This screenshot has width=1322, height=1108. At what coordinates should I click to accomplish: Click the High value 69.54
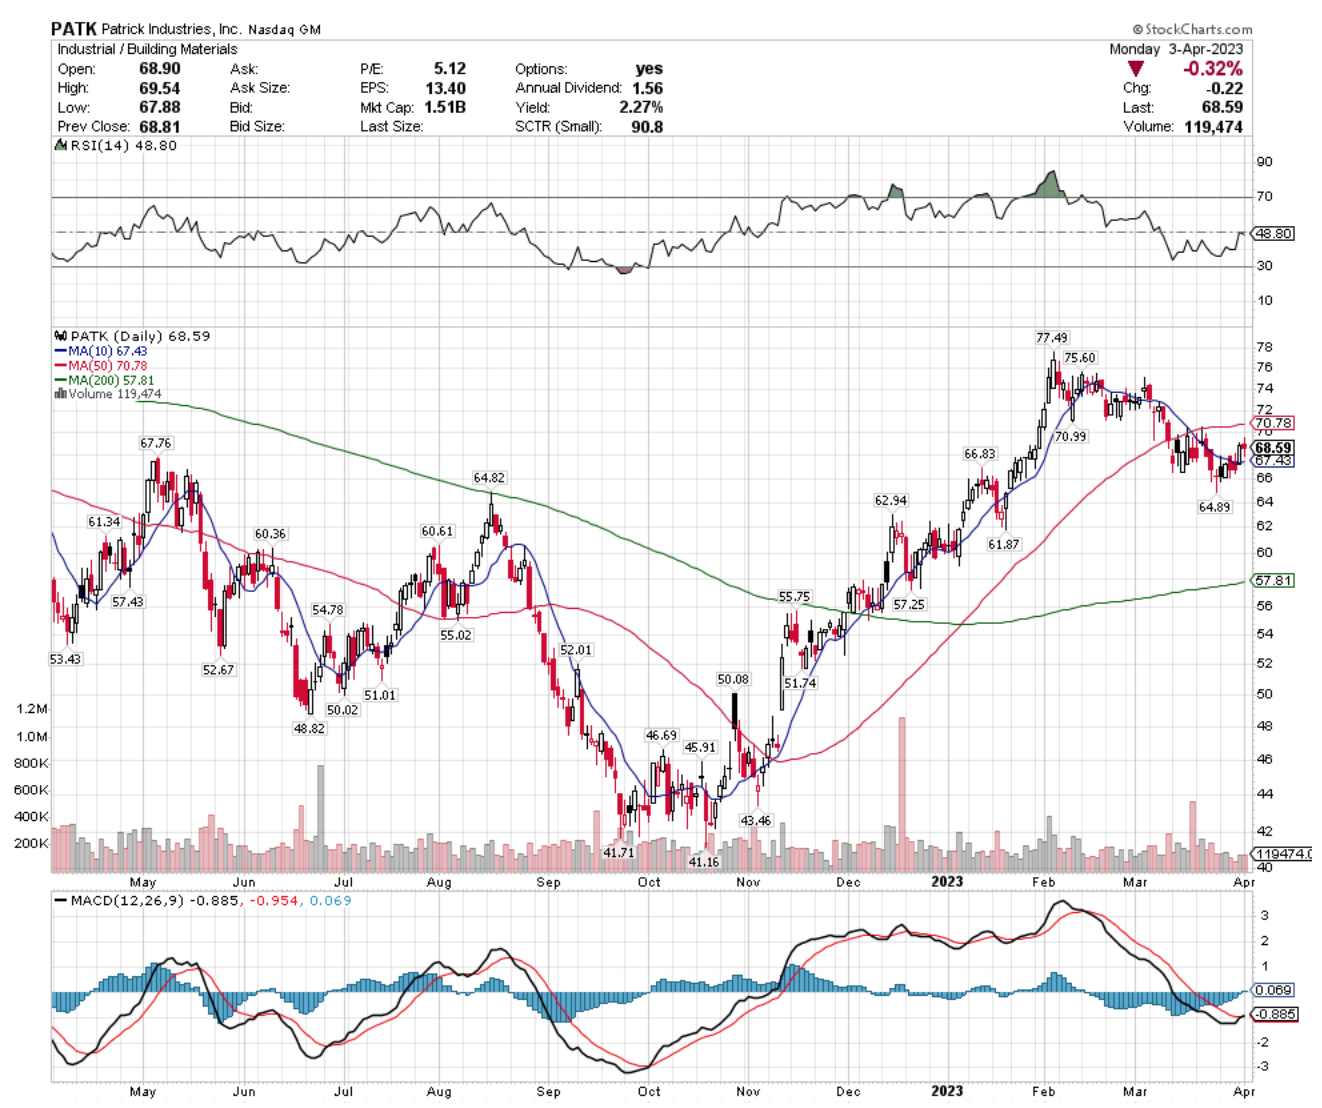click(x=160, y=88)
